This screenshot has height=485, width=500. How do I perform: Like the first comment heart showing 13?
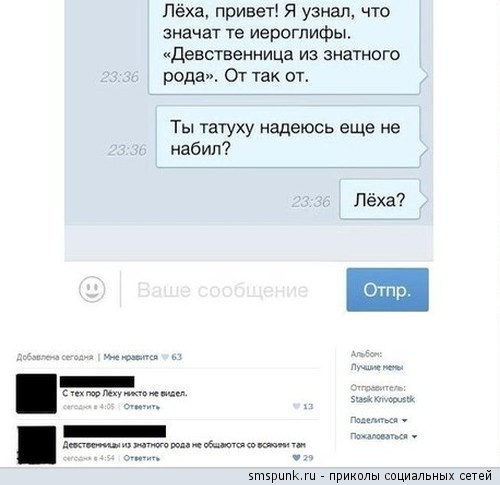(296, 406)
